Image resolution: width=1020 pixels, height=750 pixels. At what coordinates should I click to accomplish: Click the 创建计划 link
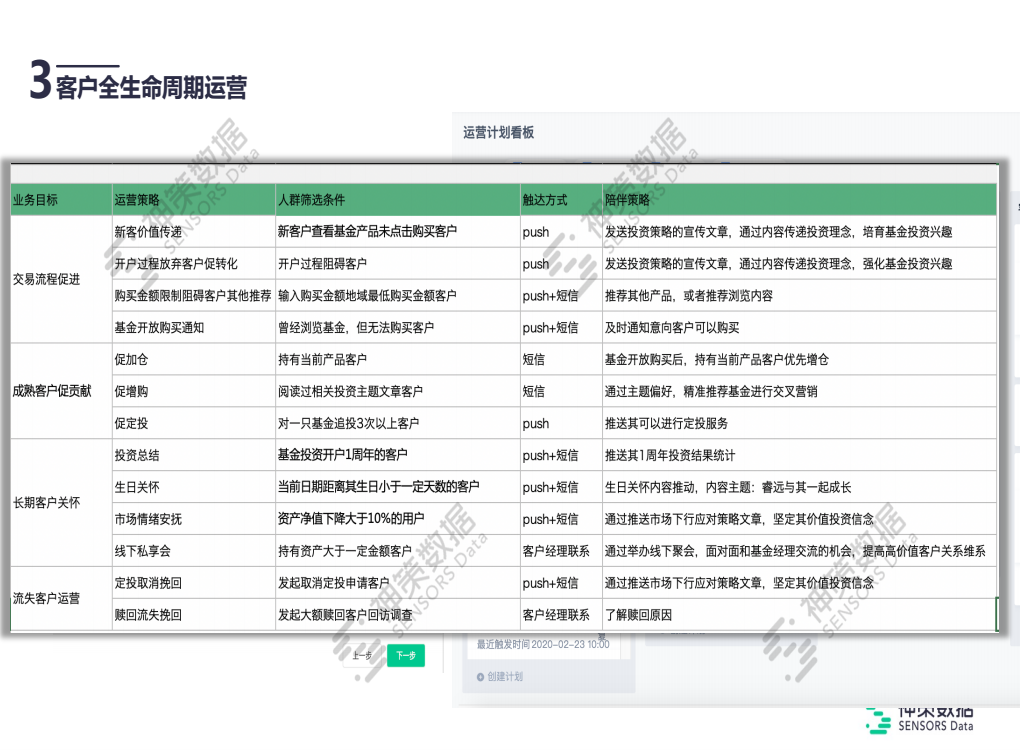pyautogui.click(x=504, y=677)
